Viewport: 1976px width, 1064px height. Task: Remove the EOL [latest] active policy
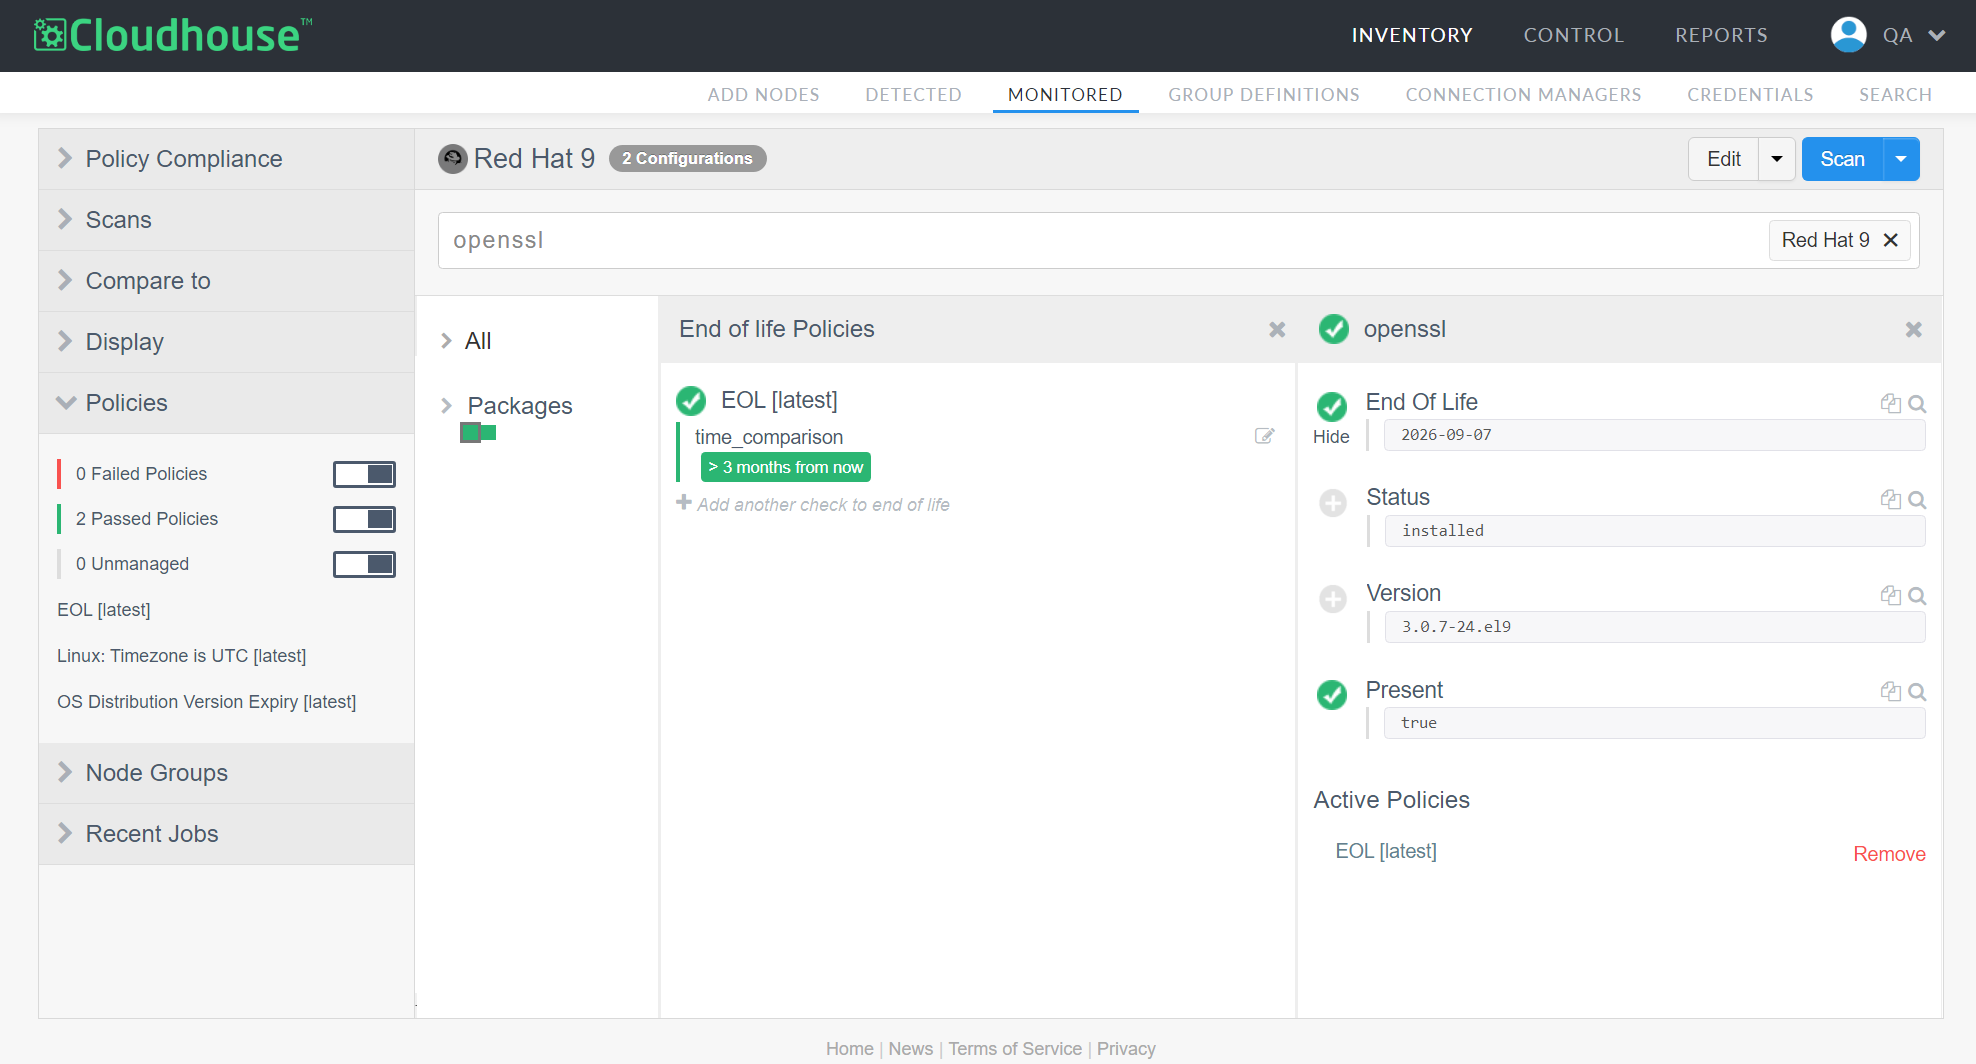coord(1889,854)
